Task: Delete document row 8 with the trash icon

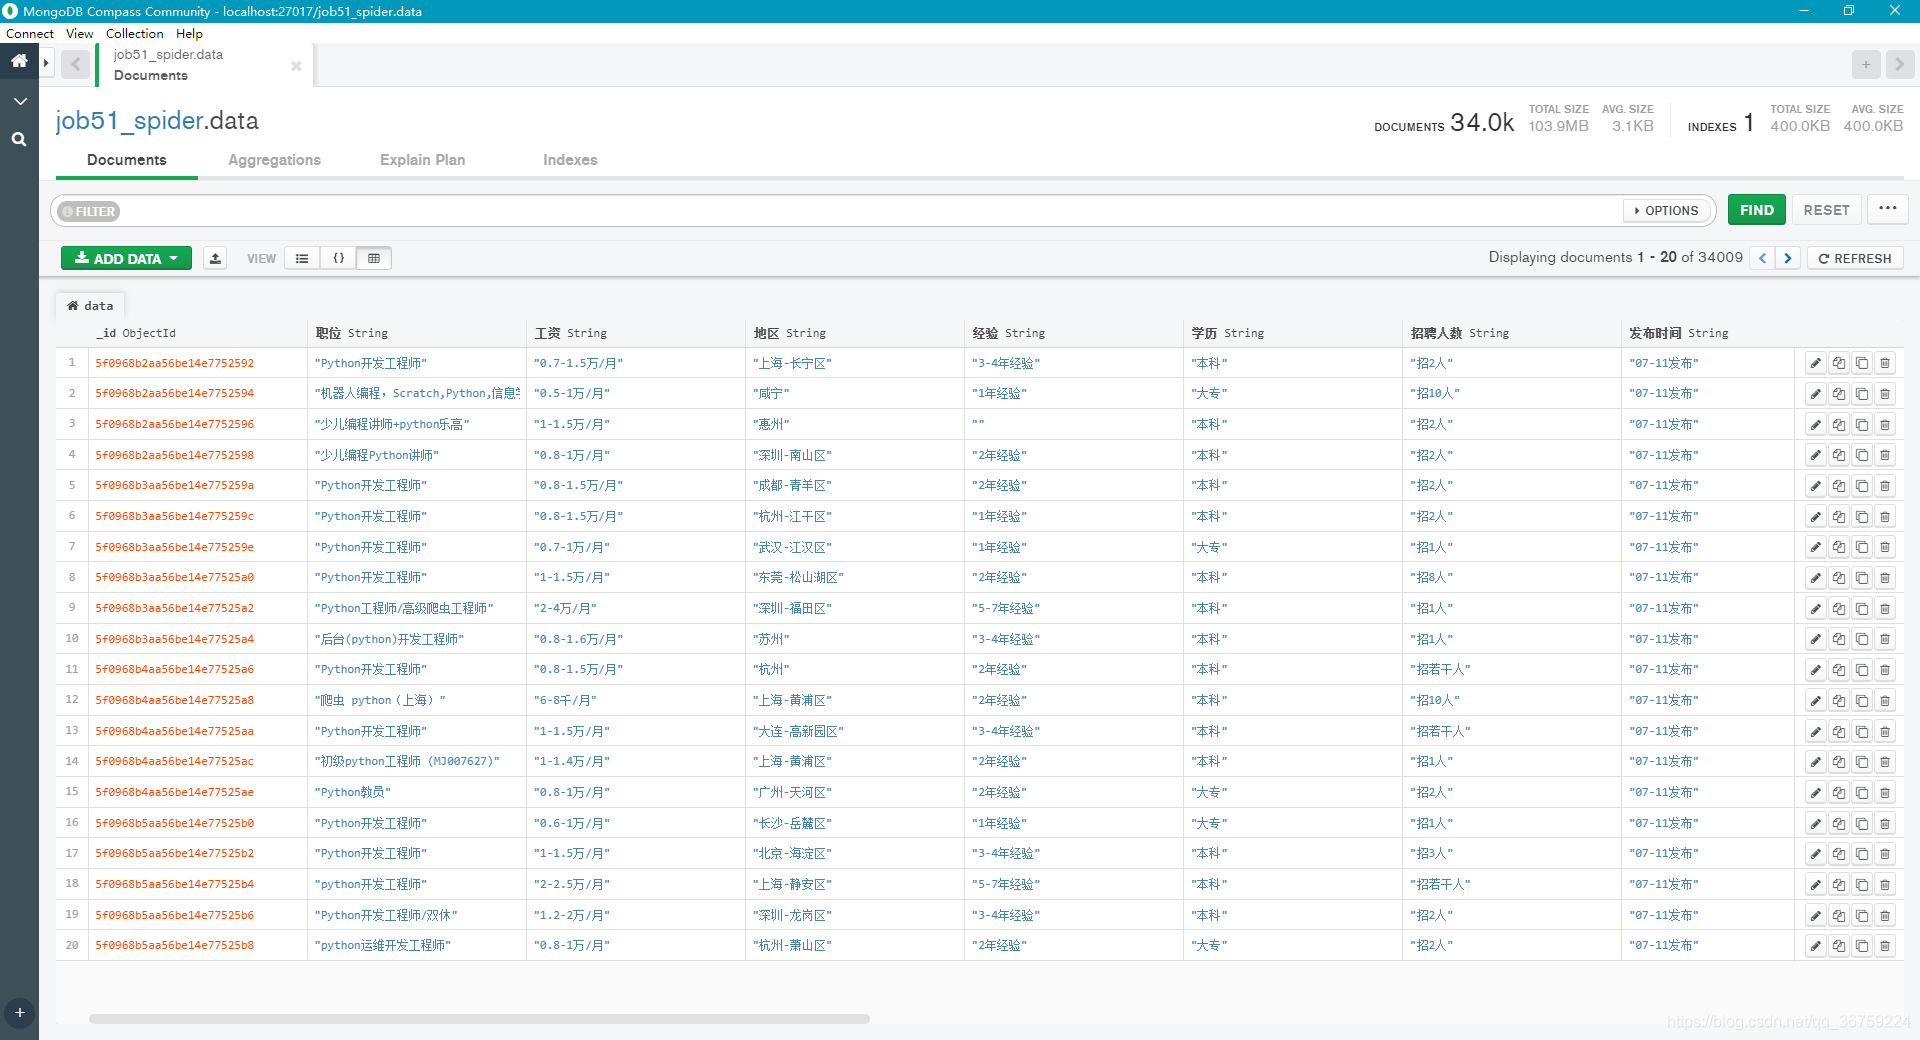Action: point(1885,578)
